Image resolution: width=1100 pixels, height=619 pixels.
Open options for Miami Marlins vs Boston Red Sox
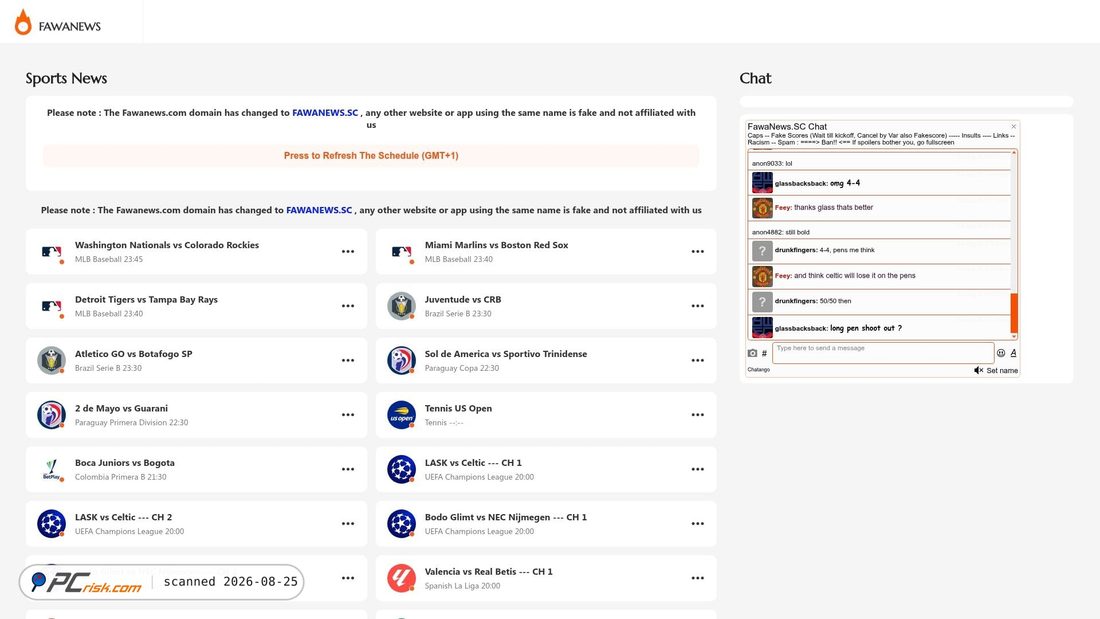tap(697, 251)
